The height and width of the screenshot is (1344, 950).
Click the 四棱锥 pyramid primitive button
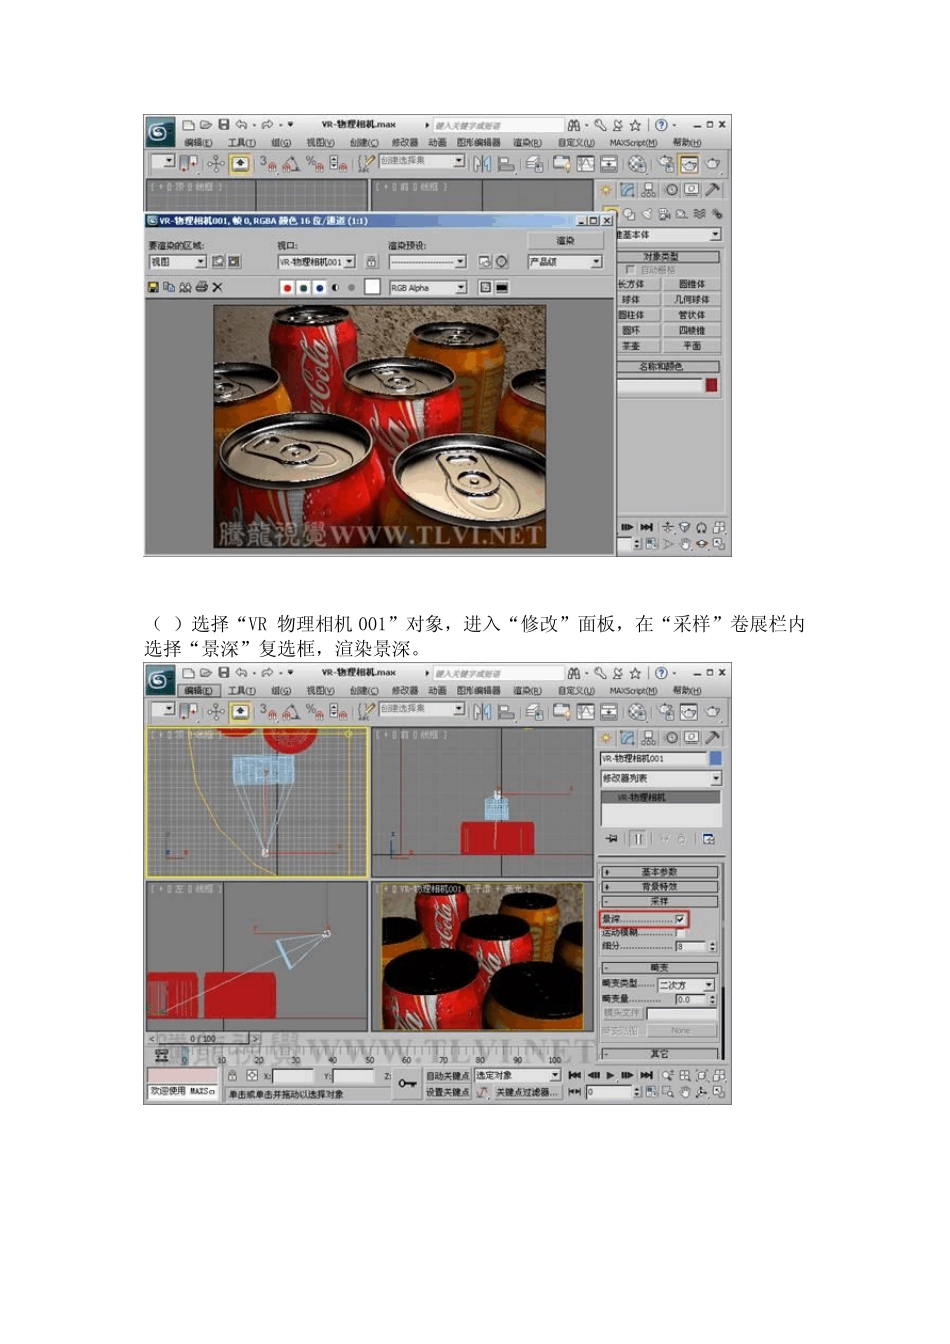click(691, 331)
